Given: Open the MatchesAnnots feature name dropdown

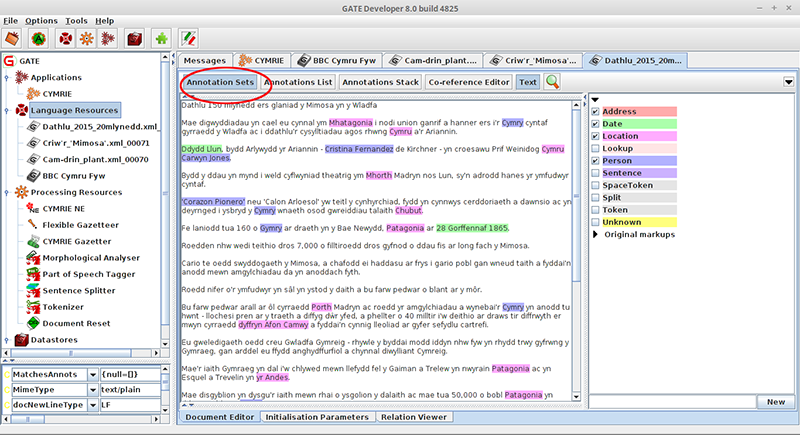Looking at the screenshot, I should coord(93,374).
